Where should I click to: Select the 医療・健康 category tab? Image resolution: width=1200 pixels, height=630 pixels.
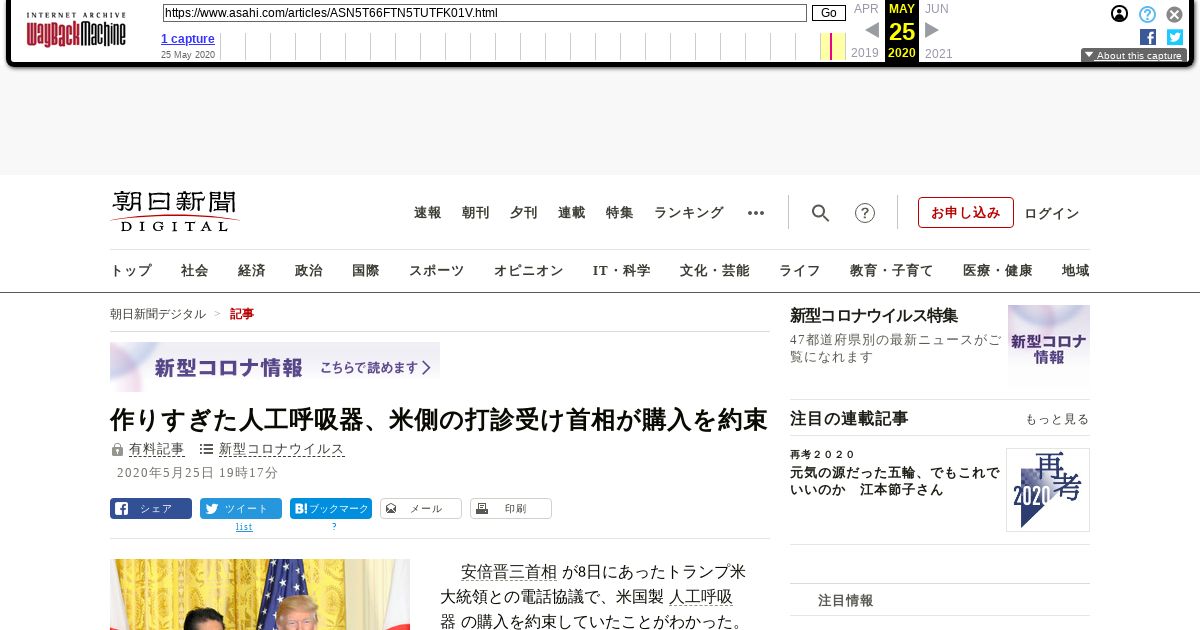pyautogui.click(x=998, y=271)
